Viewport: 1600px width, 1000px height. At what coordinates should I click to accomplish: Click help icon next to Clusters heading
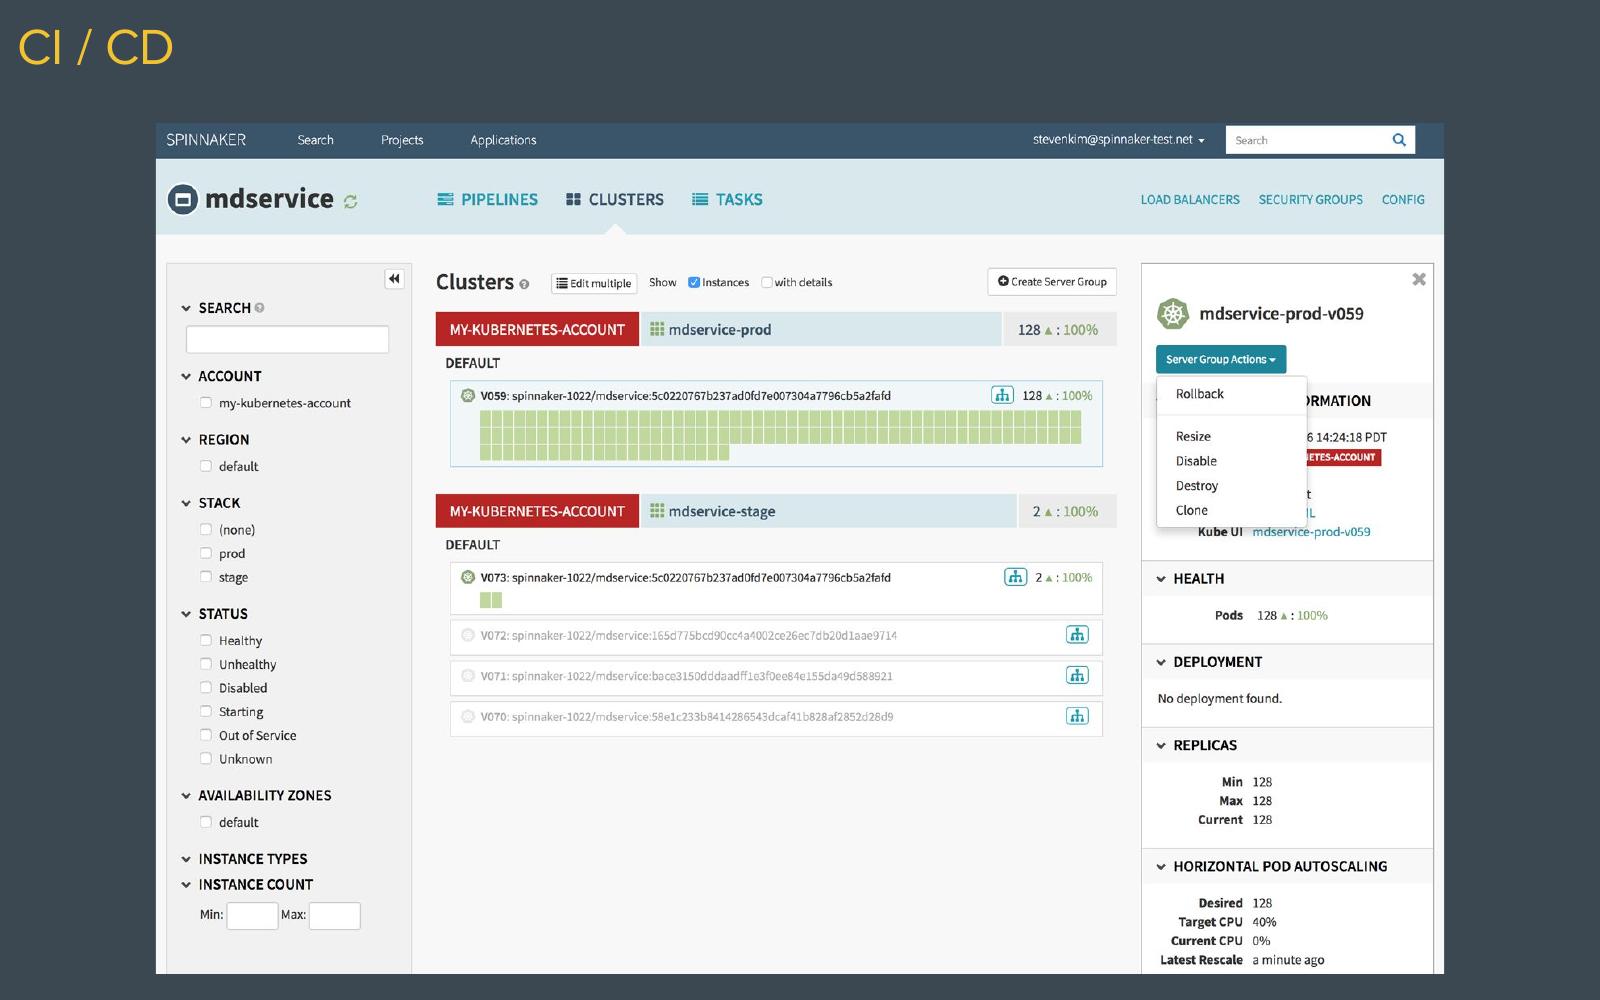pos(524,284)
